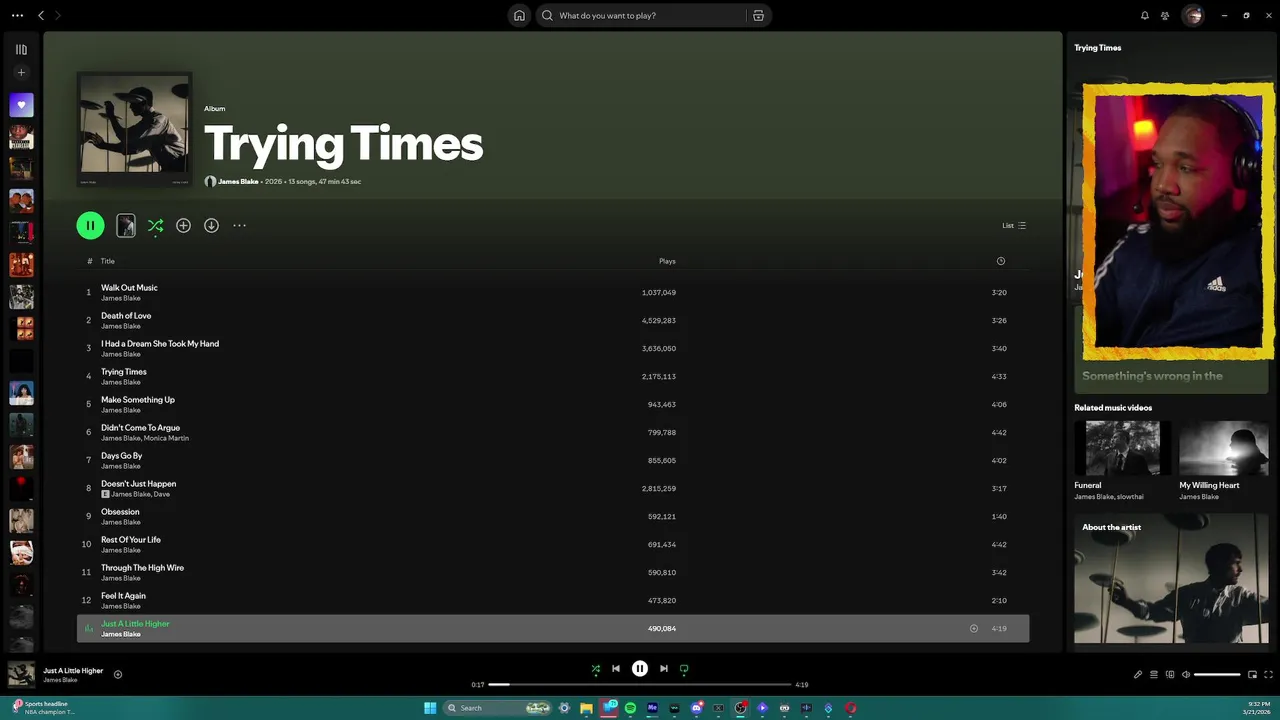Open Liked Songs in the sidebar
The width and height of the screenshot is (1280, 720).
coord(21,105)
